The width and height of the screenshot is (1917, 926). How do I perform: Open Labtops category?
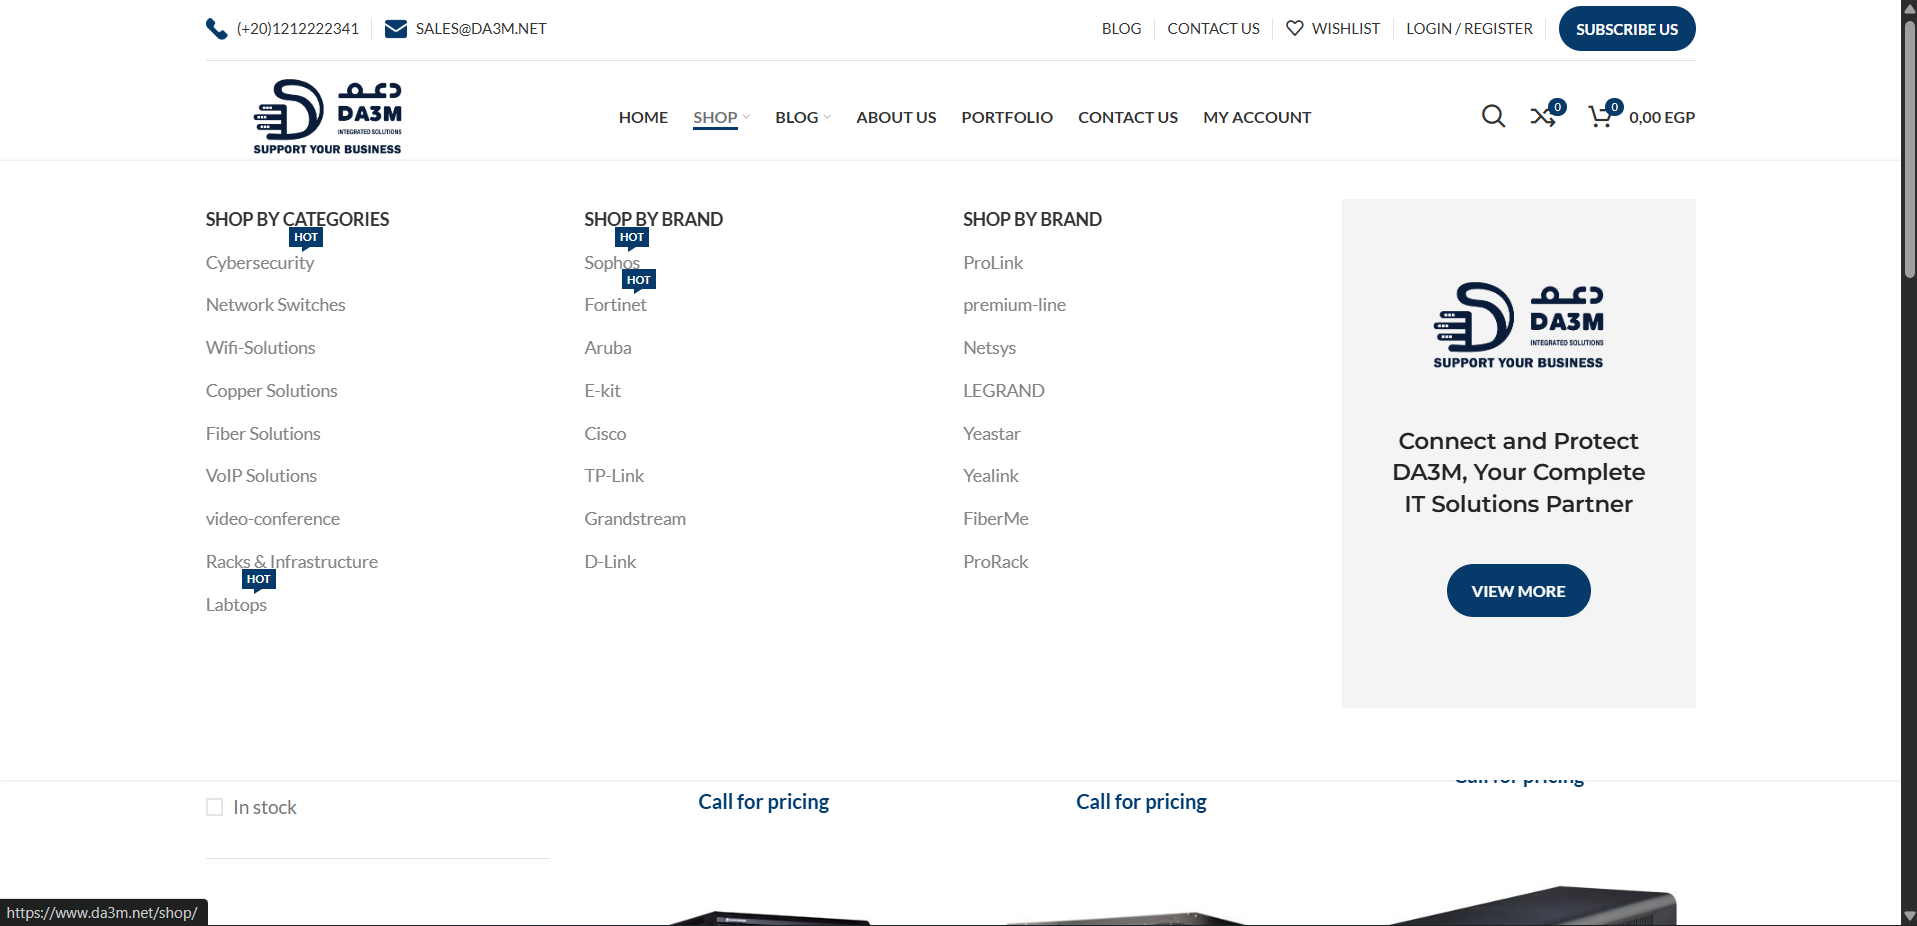[236, 605]
